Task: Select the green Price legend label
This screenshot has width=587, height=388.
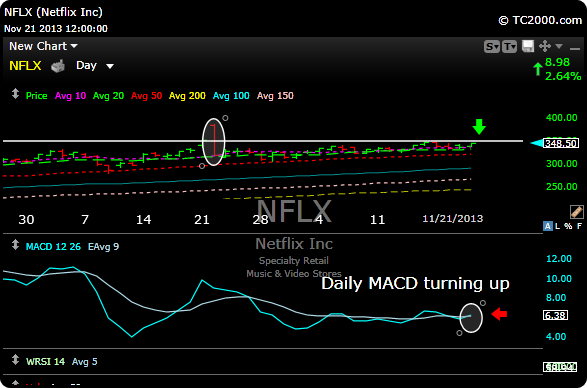Action: 36,96
